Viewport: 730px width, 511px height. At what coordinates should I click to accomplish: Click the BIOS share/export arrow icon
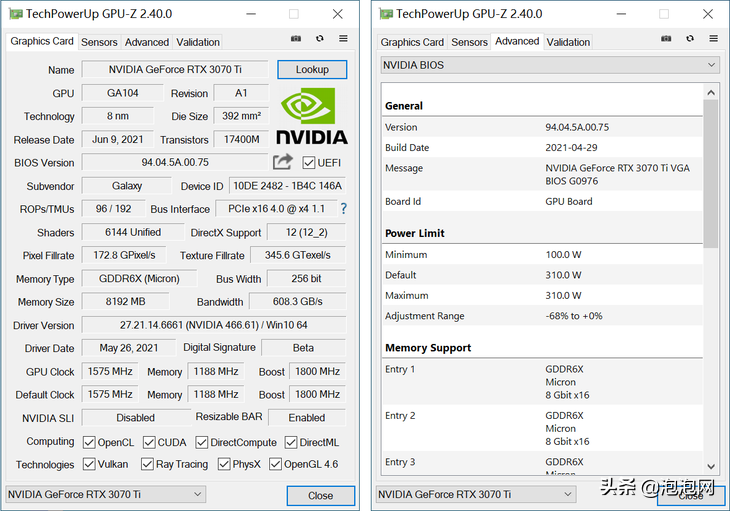coord(283,162)
